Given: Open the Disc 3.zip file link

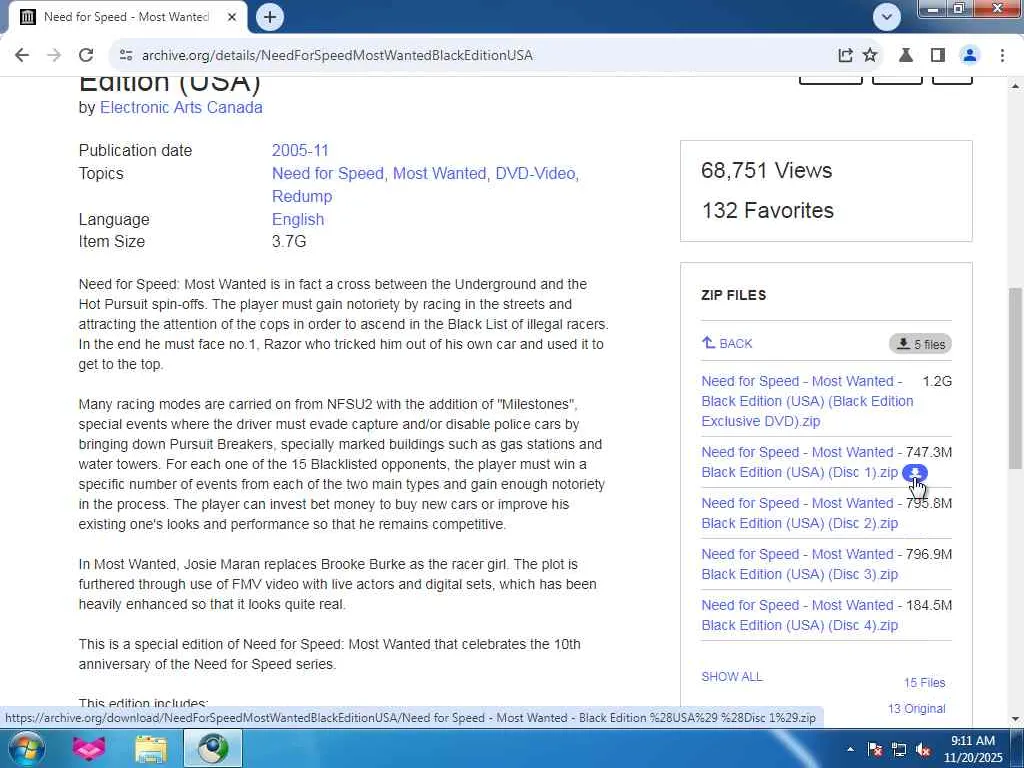Looking at the screenshot, I should [x=800, y=564].
